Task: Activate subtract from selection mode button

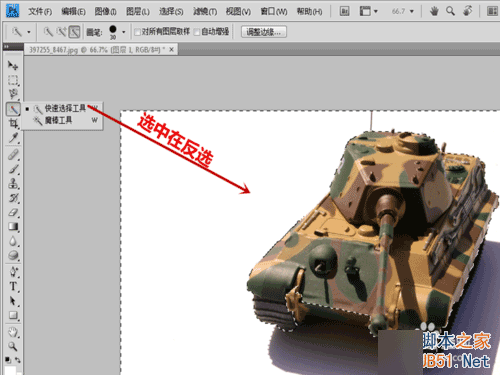Action: point(74,32)
